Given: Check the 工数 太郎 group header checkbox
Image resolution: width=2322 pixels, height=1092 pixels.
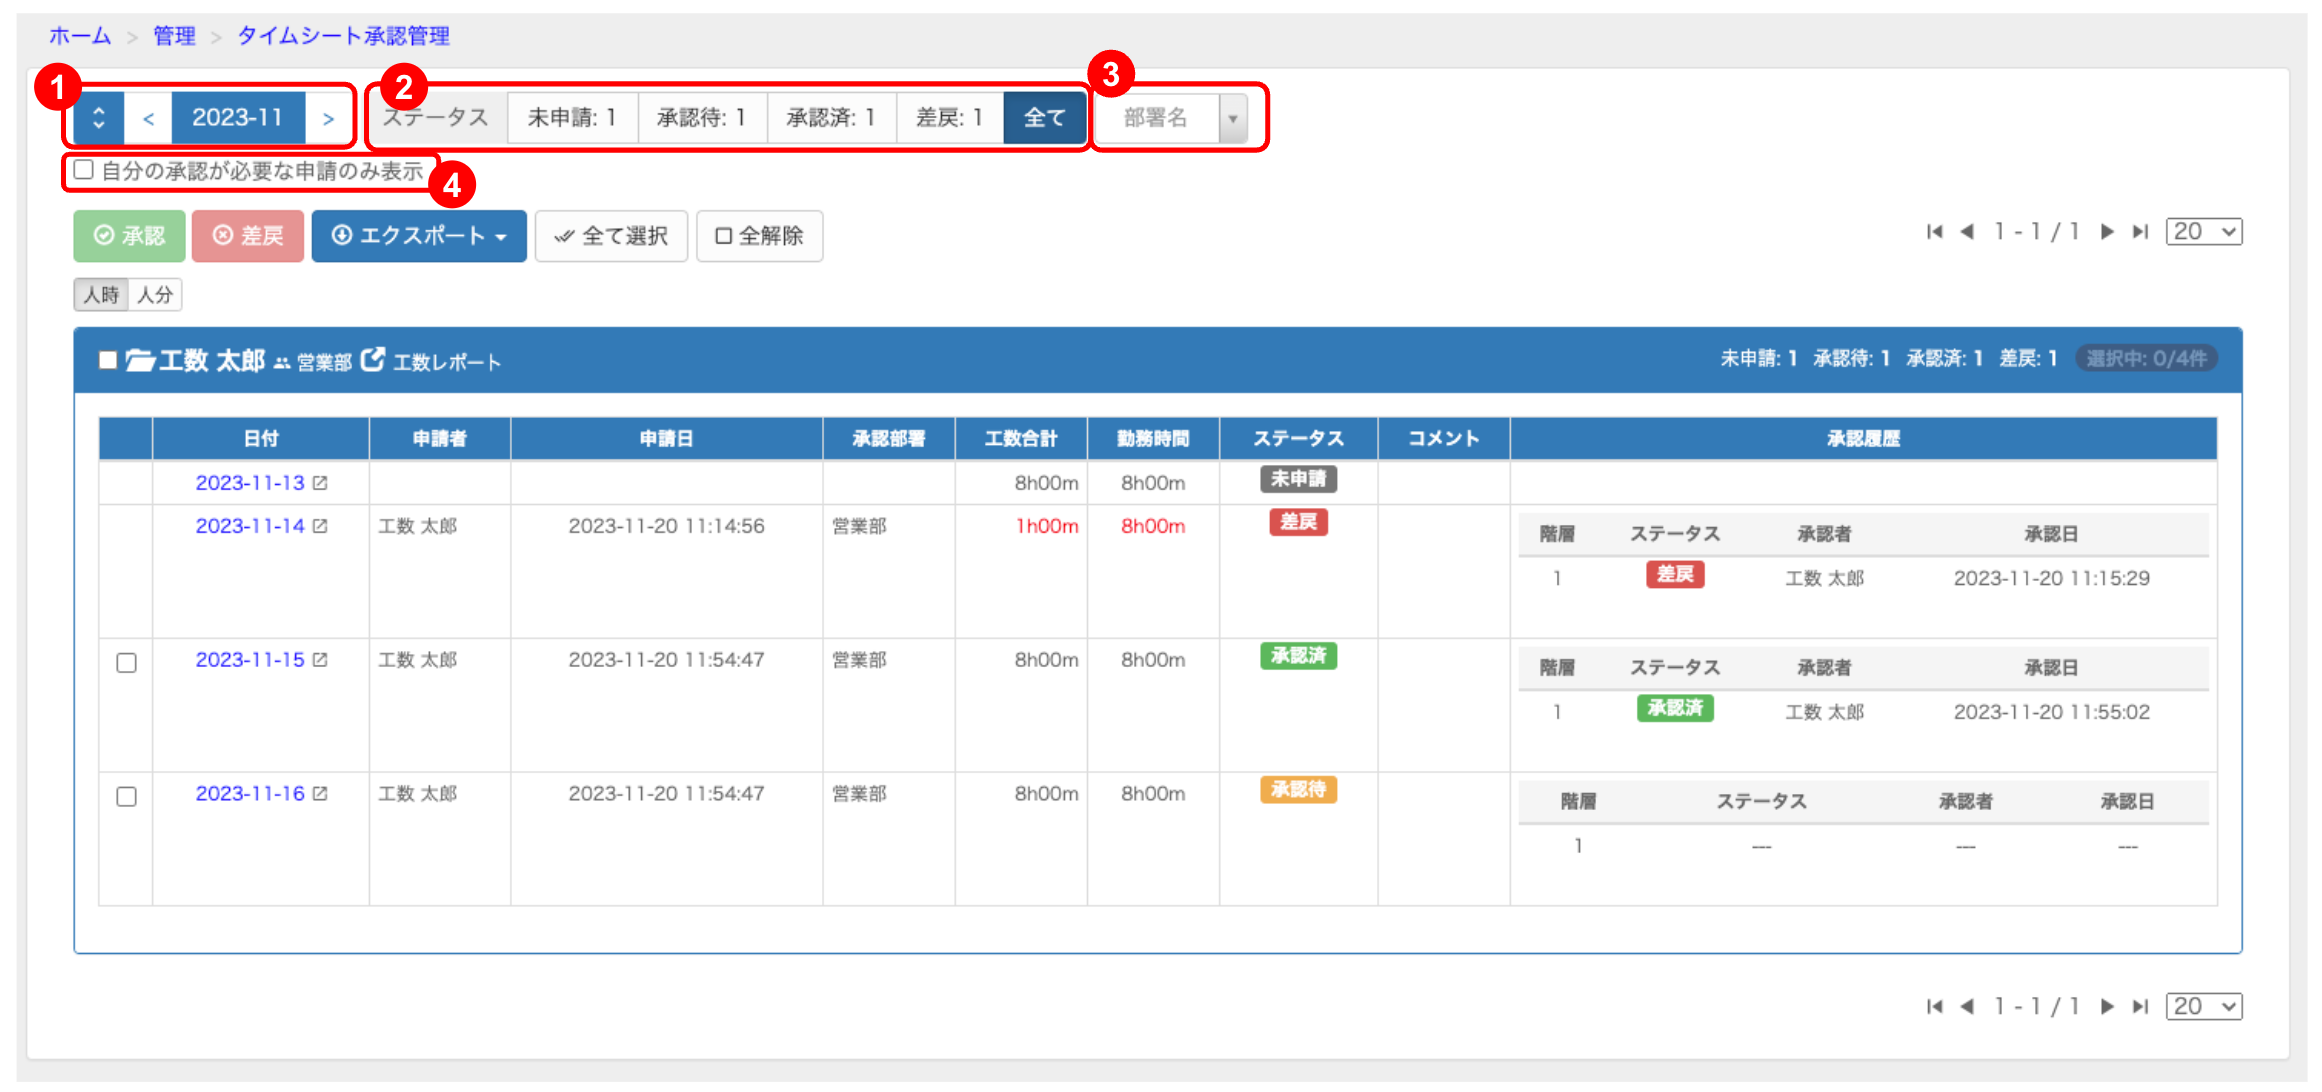Looking at the screenshot, I should click(108, 360).
